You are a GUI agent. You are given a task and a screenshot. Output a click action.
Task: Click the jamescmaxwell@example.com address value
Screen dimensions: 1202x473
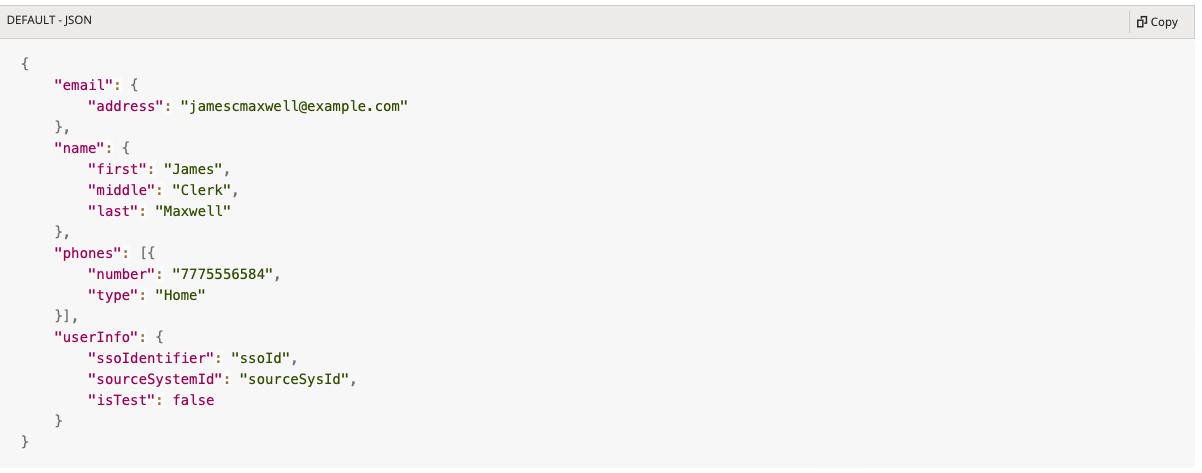coord(295,105)
